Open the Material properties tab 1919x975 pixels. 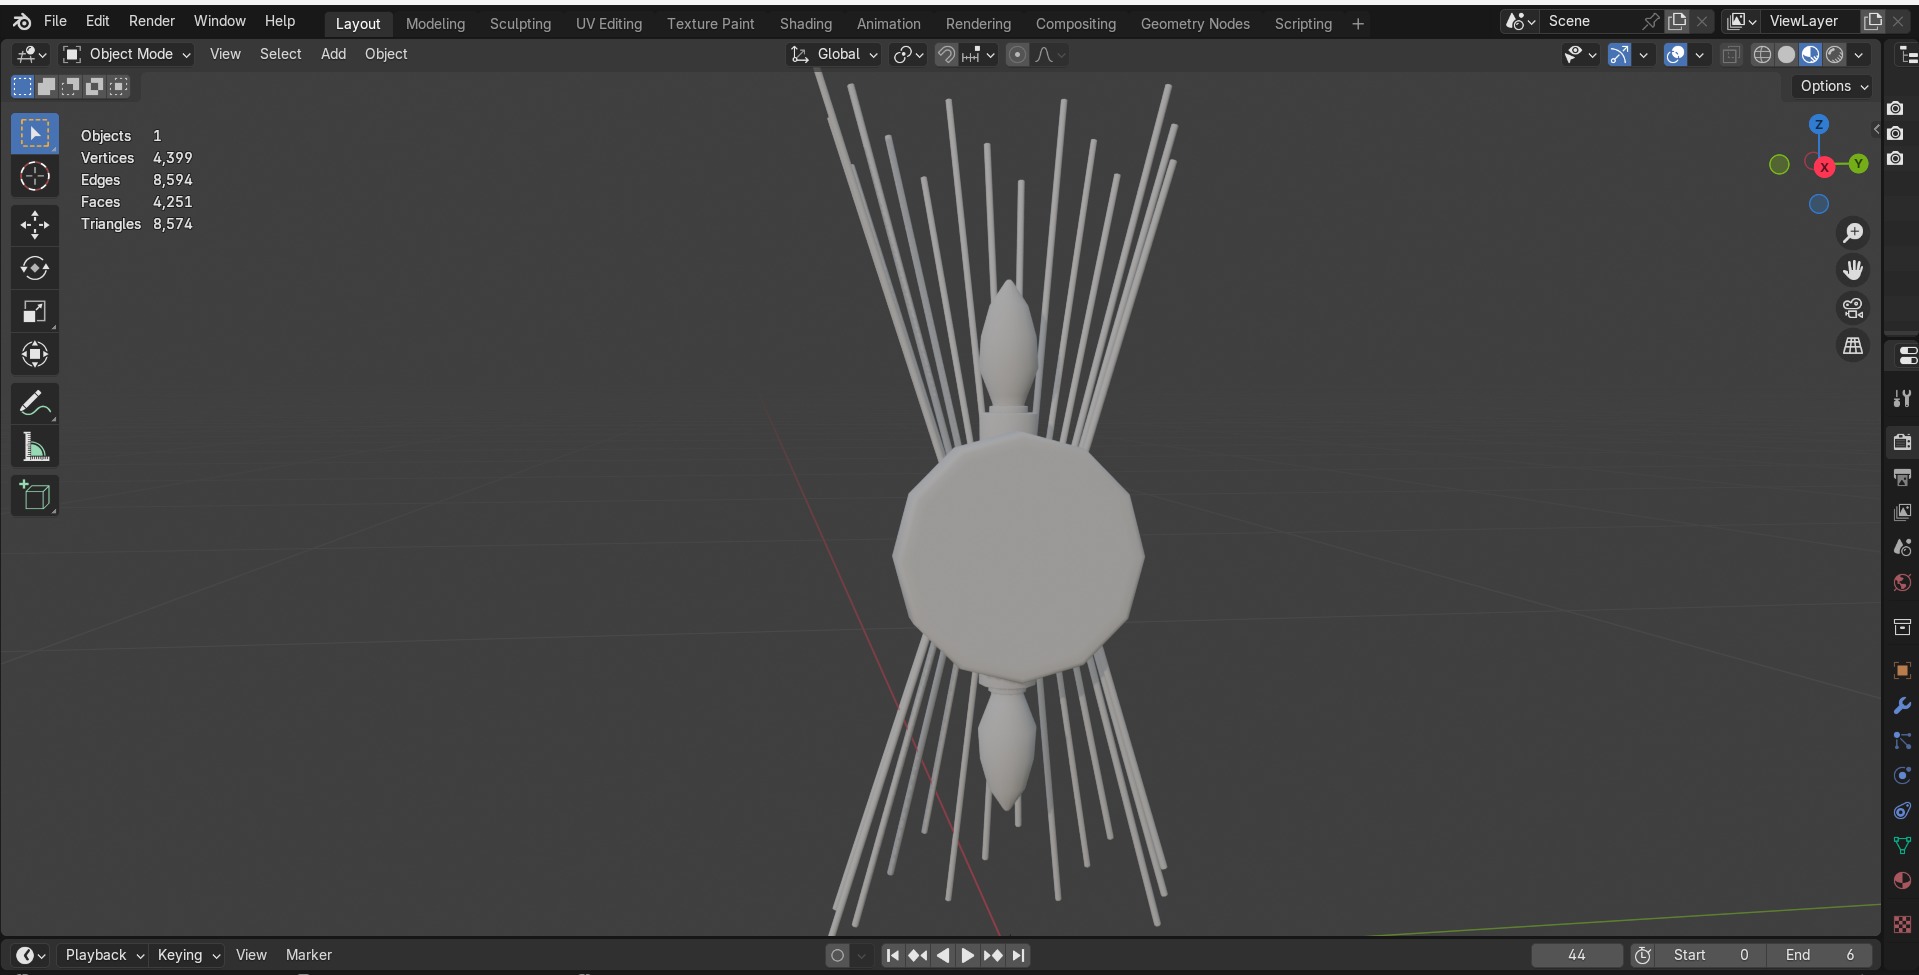1902,881
